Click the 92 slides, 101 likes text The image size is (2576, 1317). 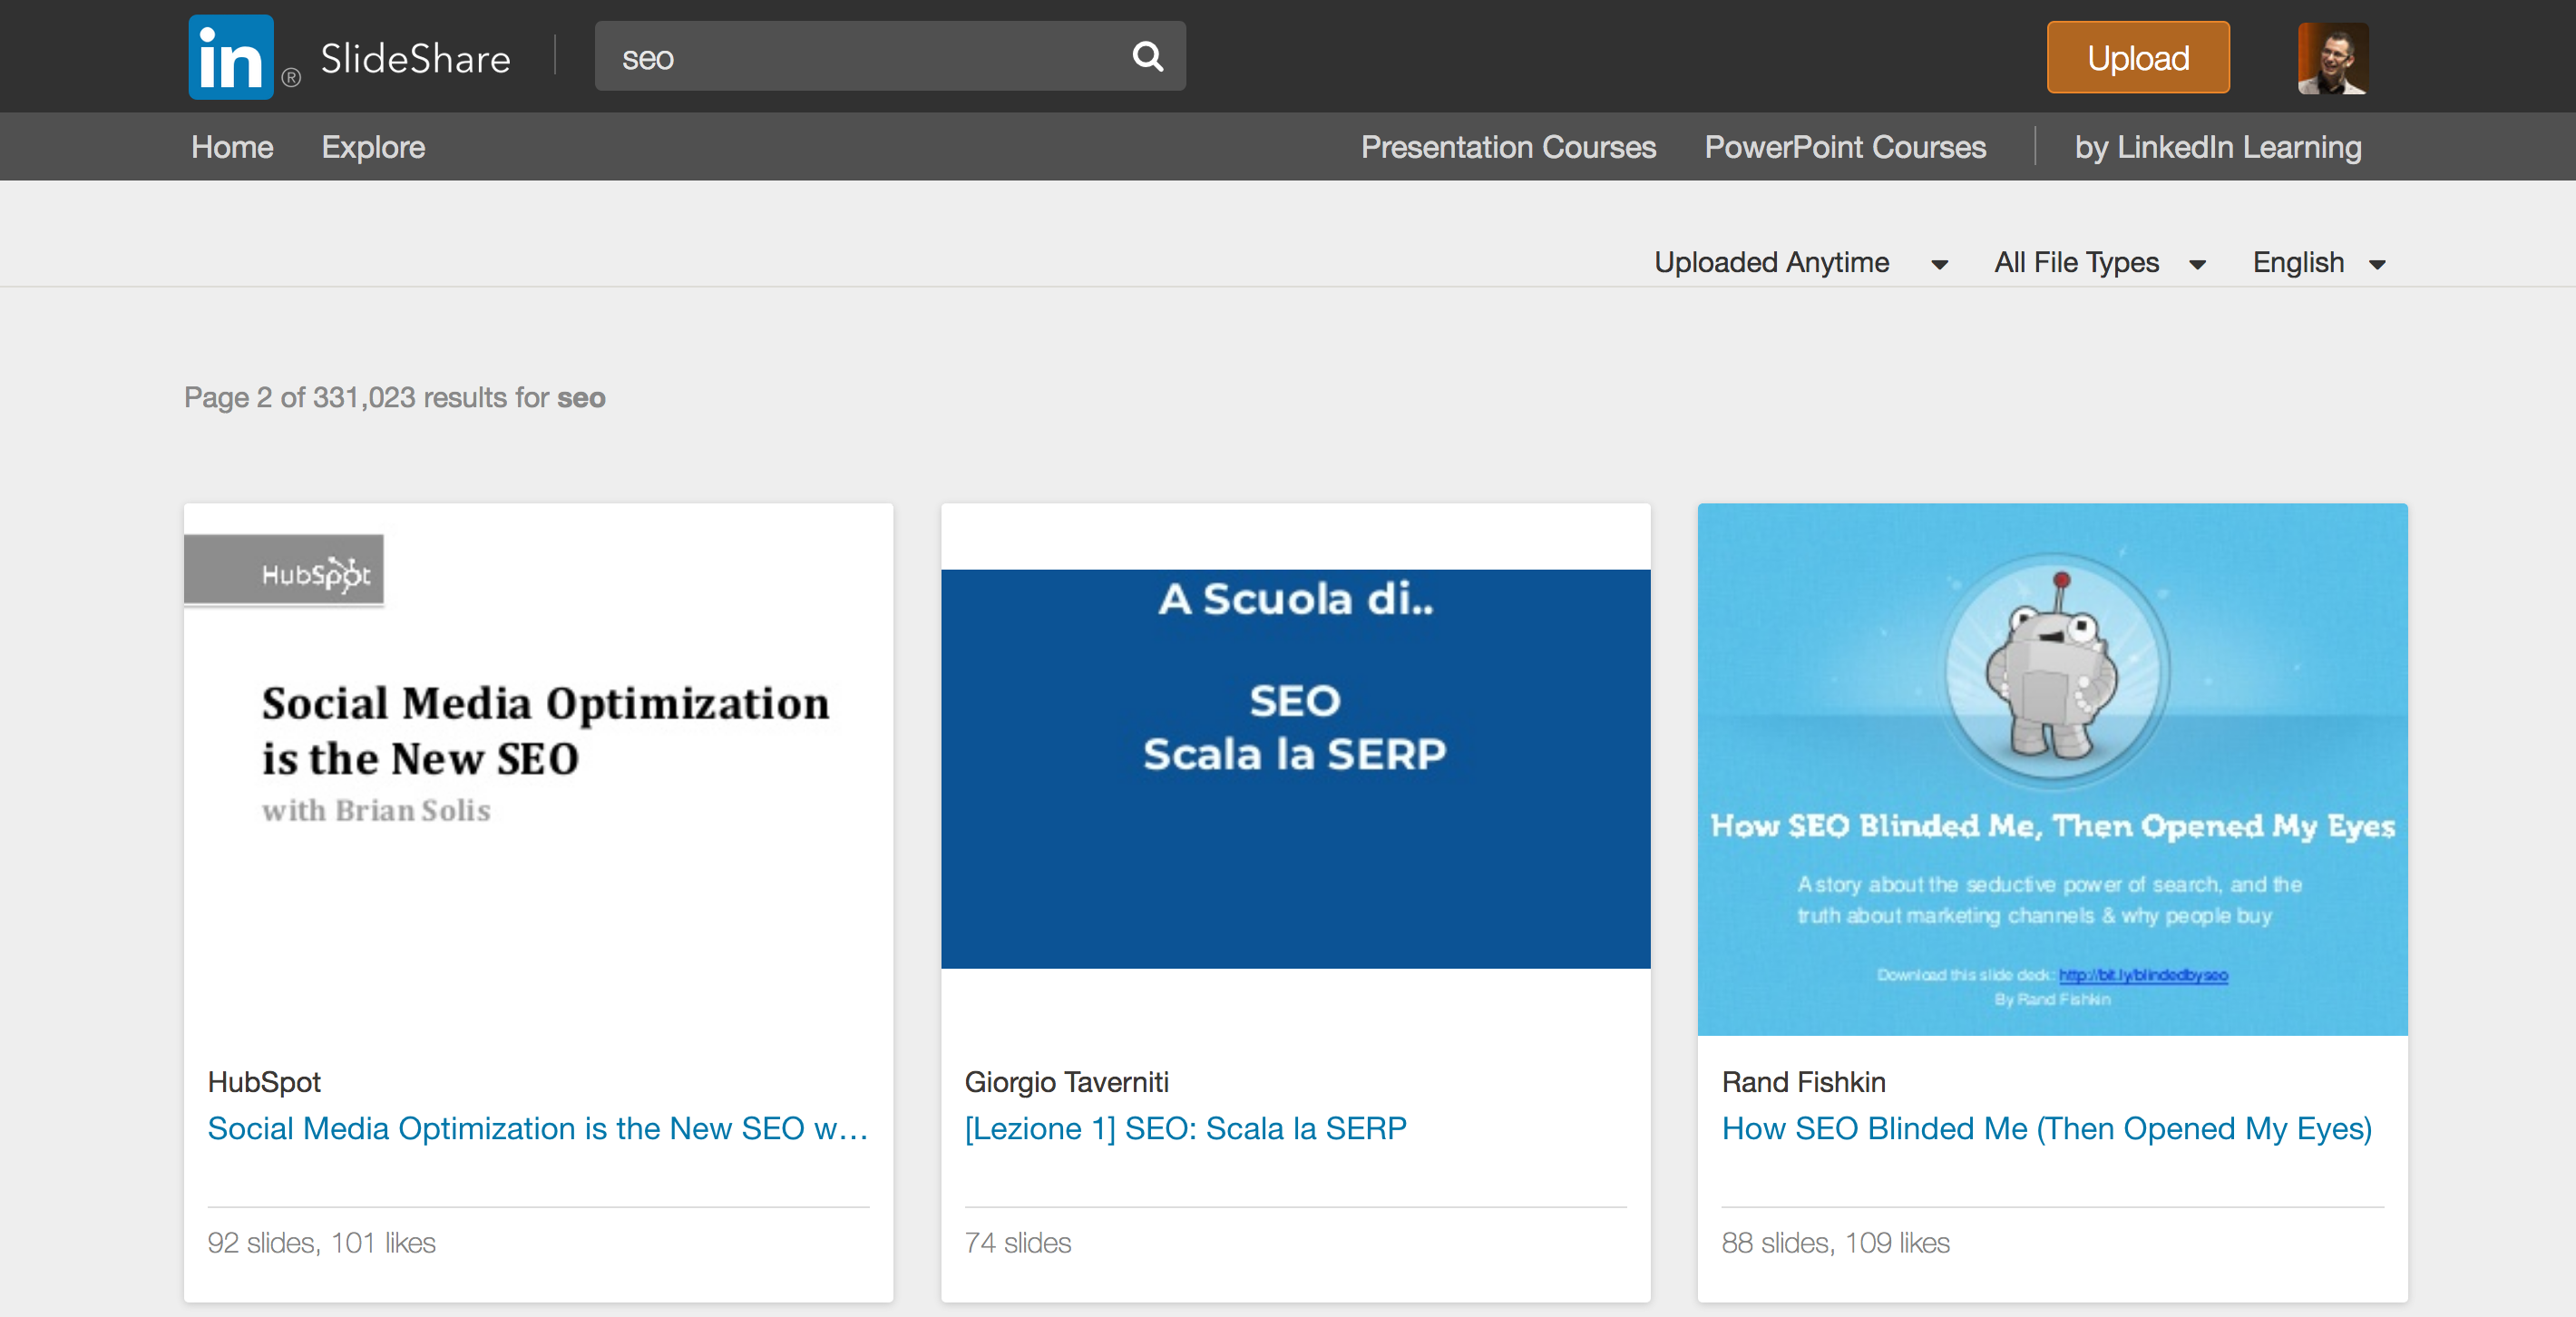point(321,1242)
